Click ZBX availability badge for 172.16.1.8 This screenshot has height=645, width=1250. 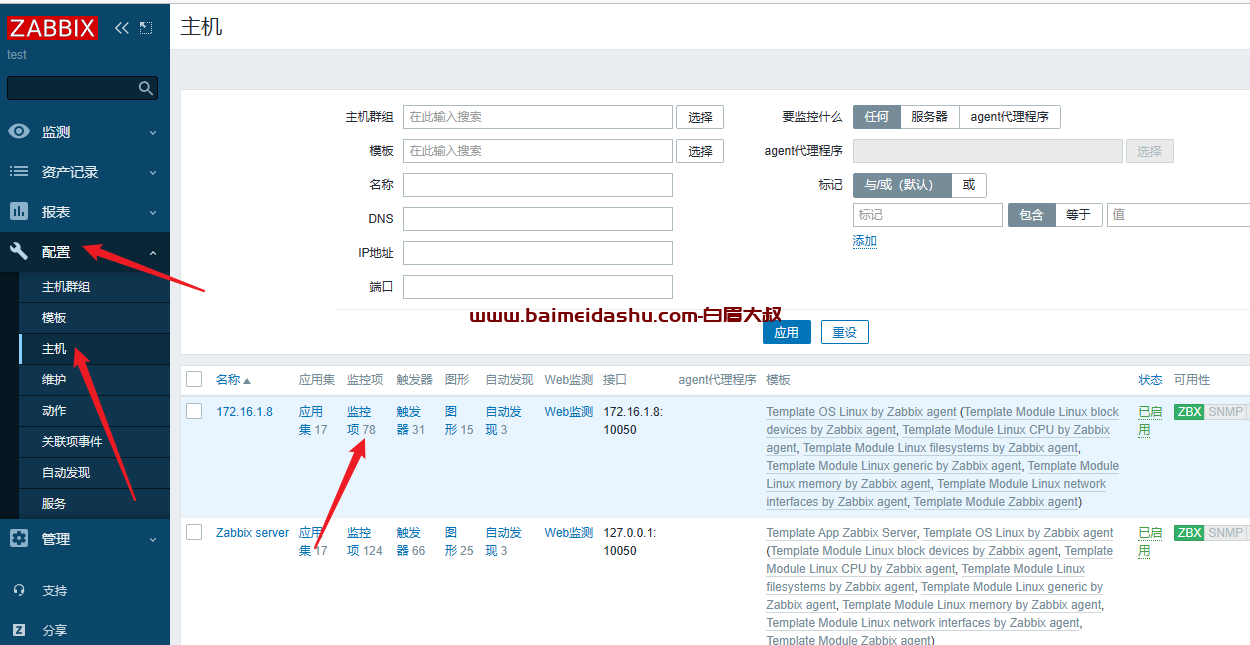(x=1189, y=412)
